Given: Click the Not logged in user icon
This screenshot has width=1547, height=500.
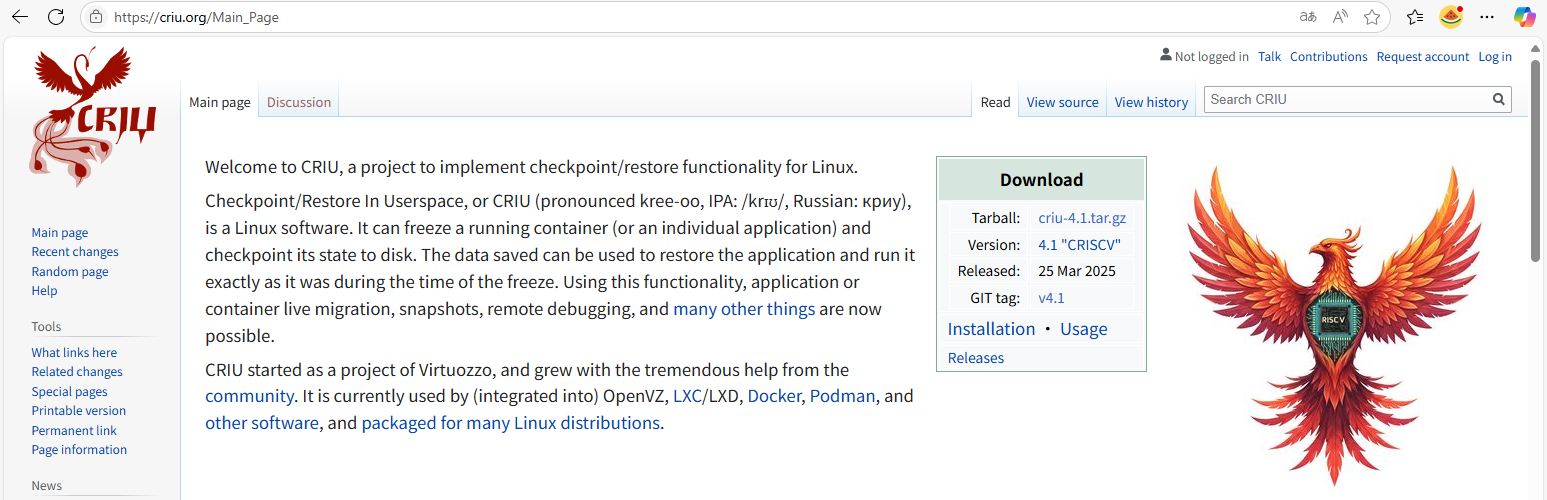Looking at the screenshot, I should click(1166, 55).
